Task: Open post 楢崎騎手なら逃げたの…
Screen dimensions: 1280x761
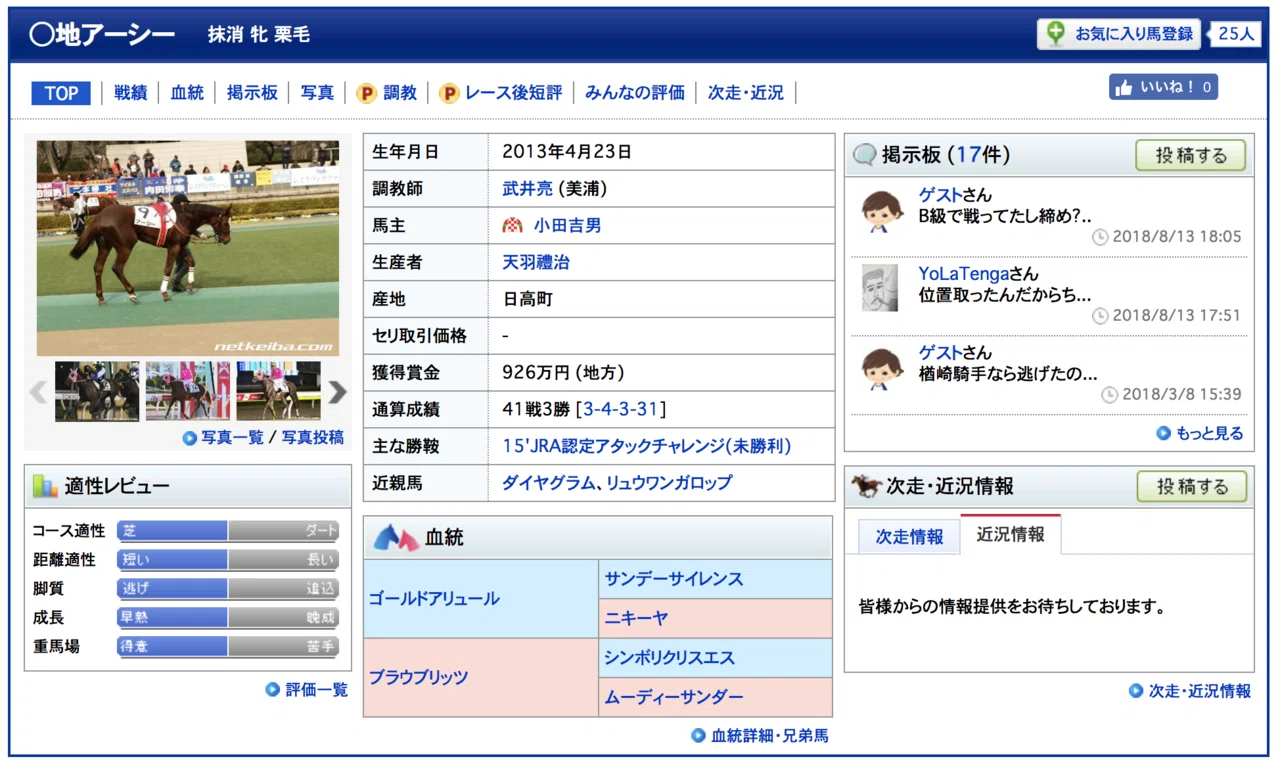Action: pos(1008,374)
